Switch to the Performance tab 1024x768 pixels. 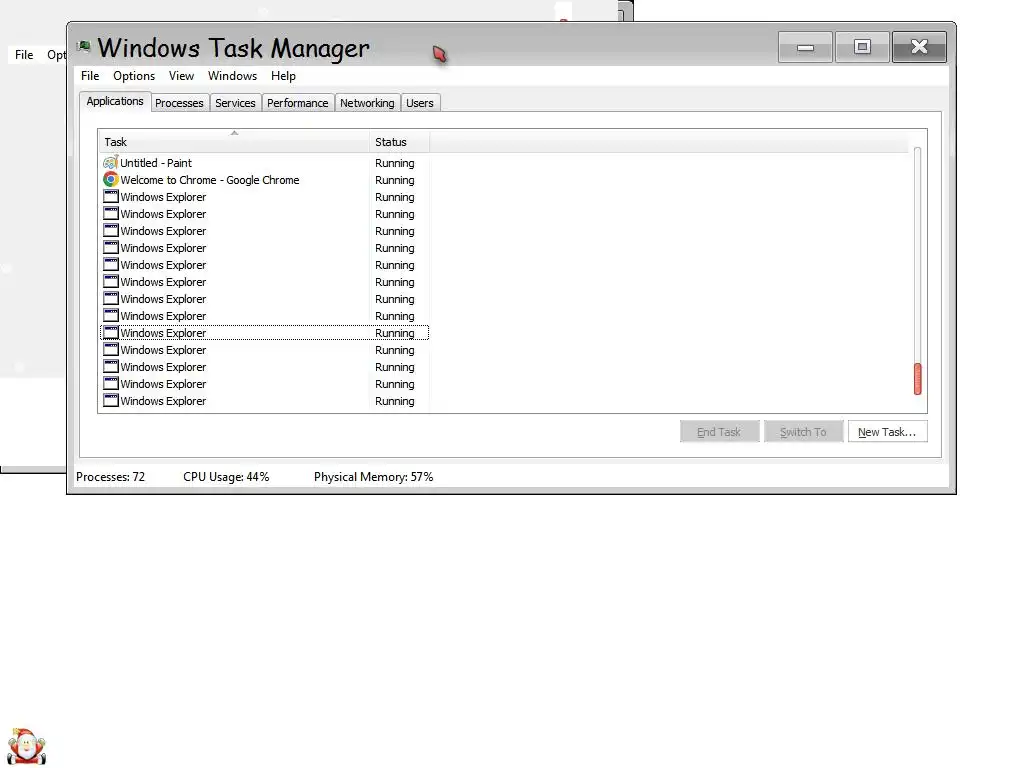(x=298, y=103)
